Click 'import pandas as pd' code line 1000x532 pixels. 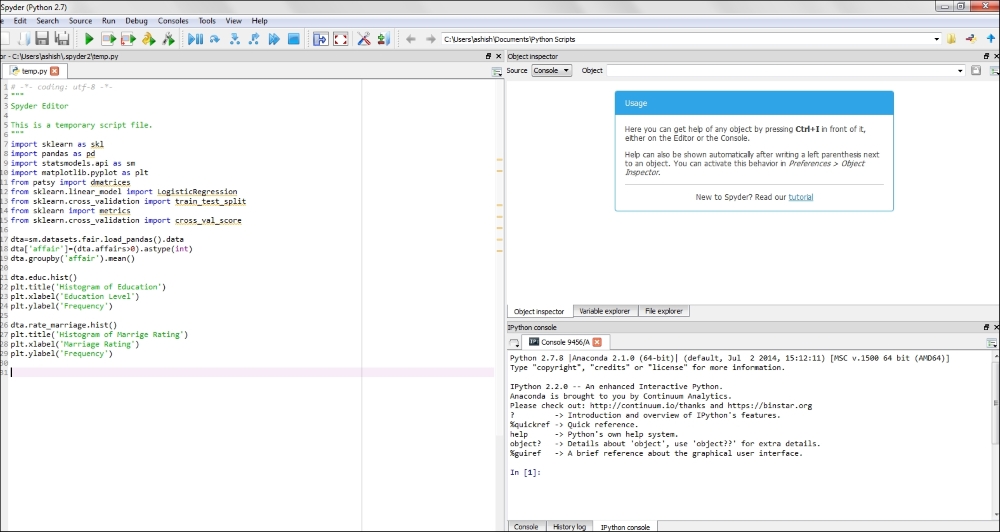53,154
